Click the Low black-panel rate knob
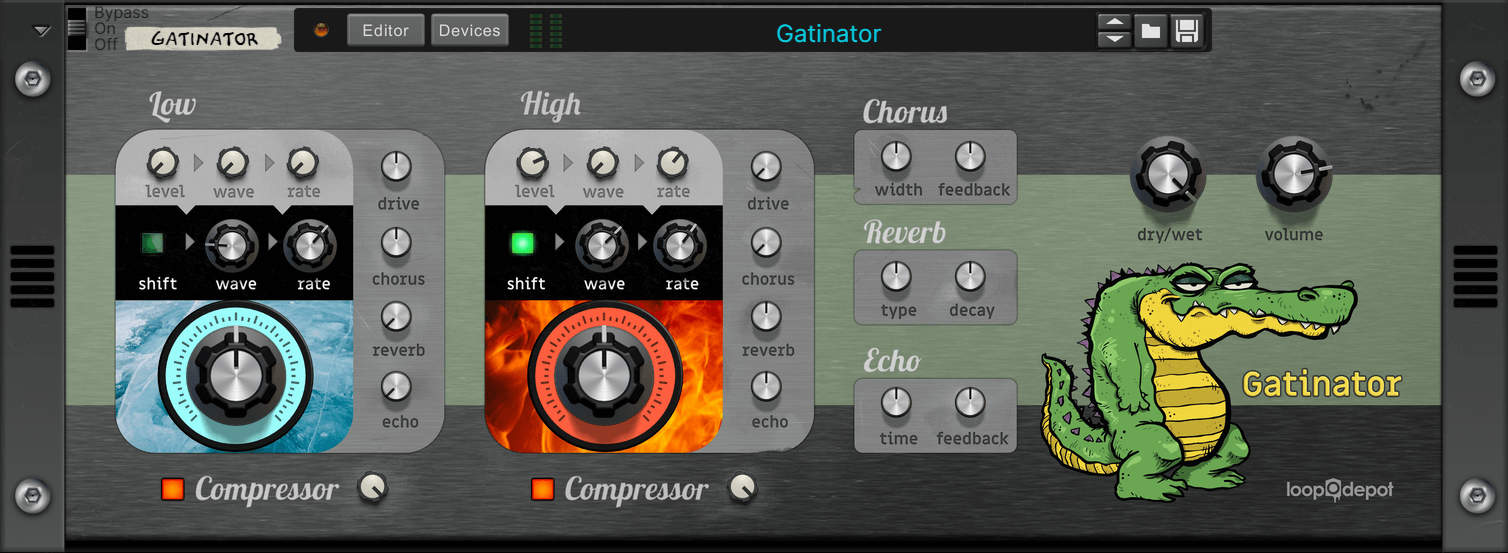 [310, 246]
